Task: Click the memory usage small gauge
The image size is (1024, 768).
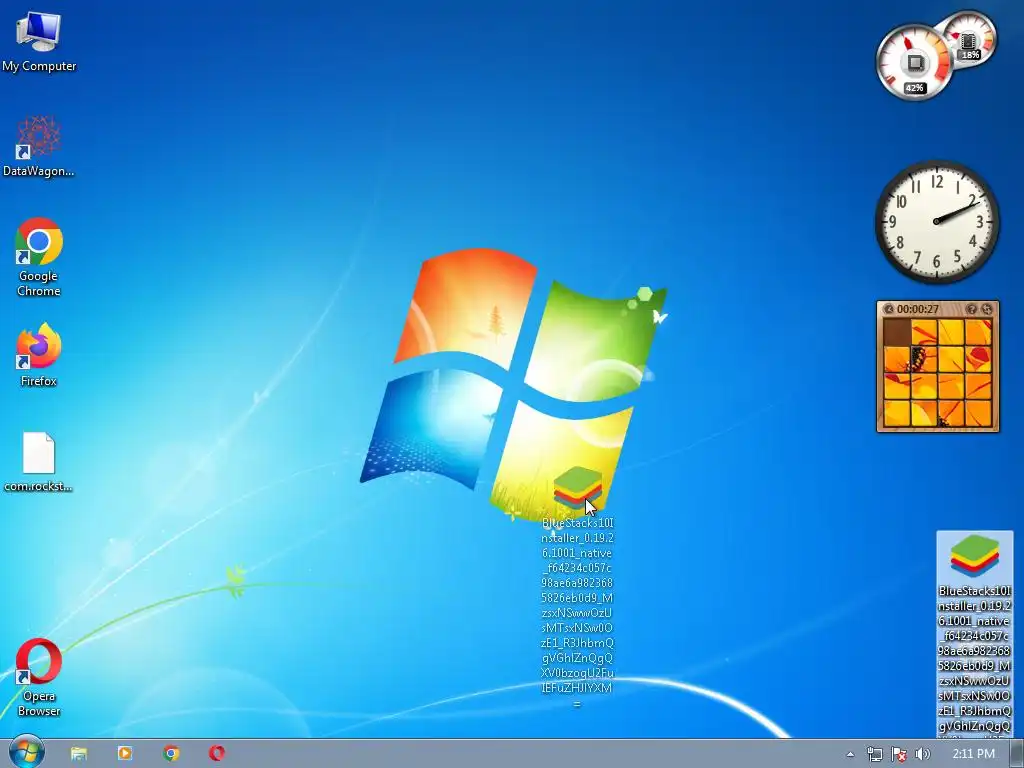Action: (970, 38)
